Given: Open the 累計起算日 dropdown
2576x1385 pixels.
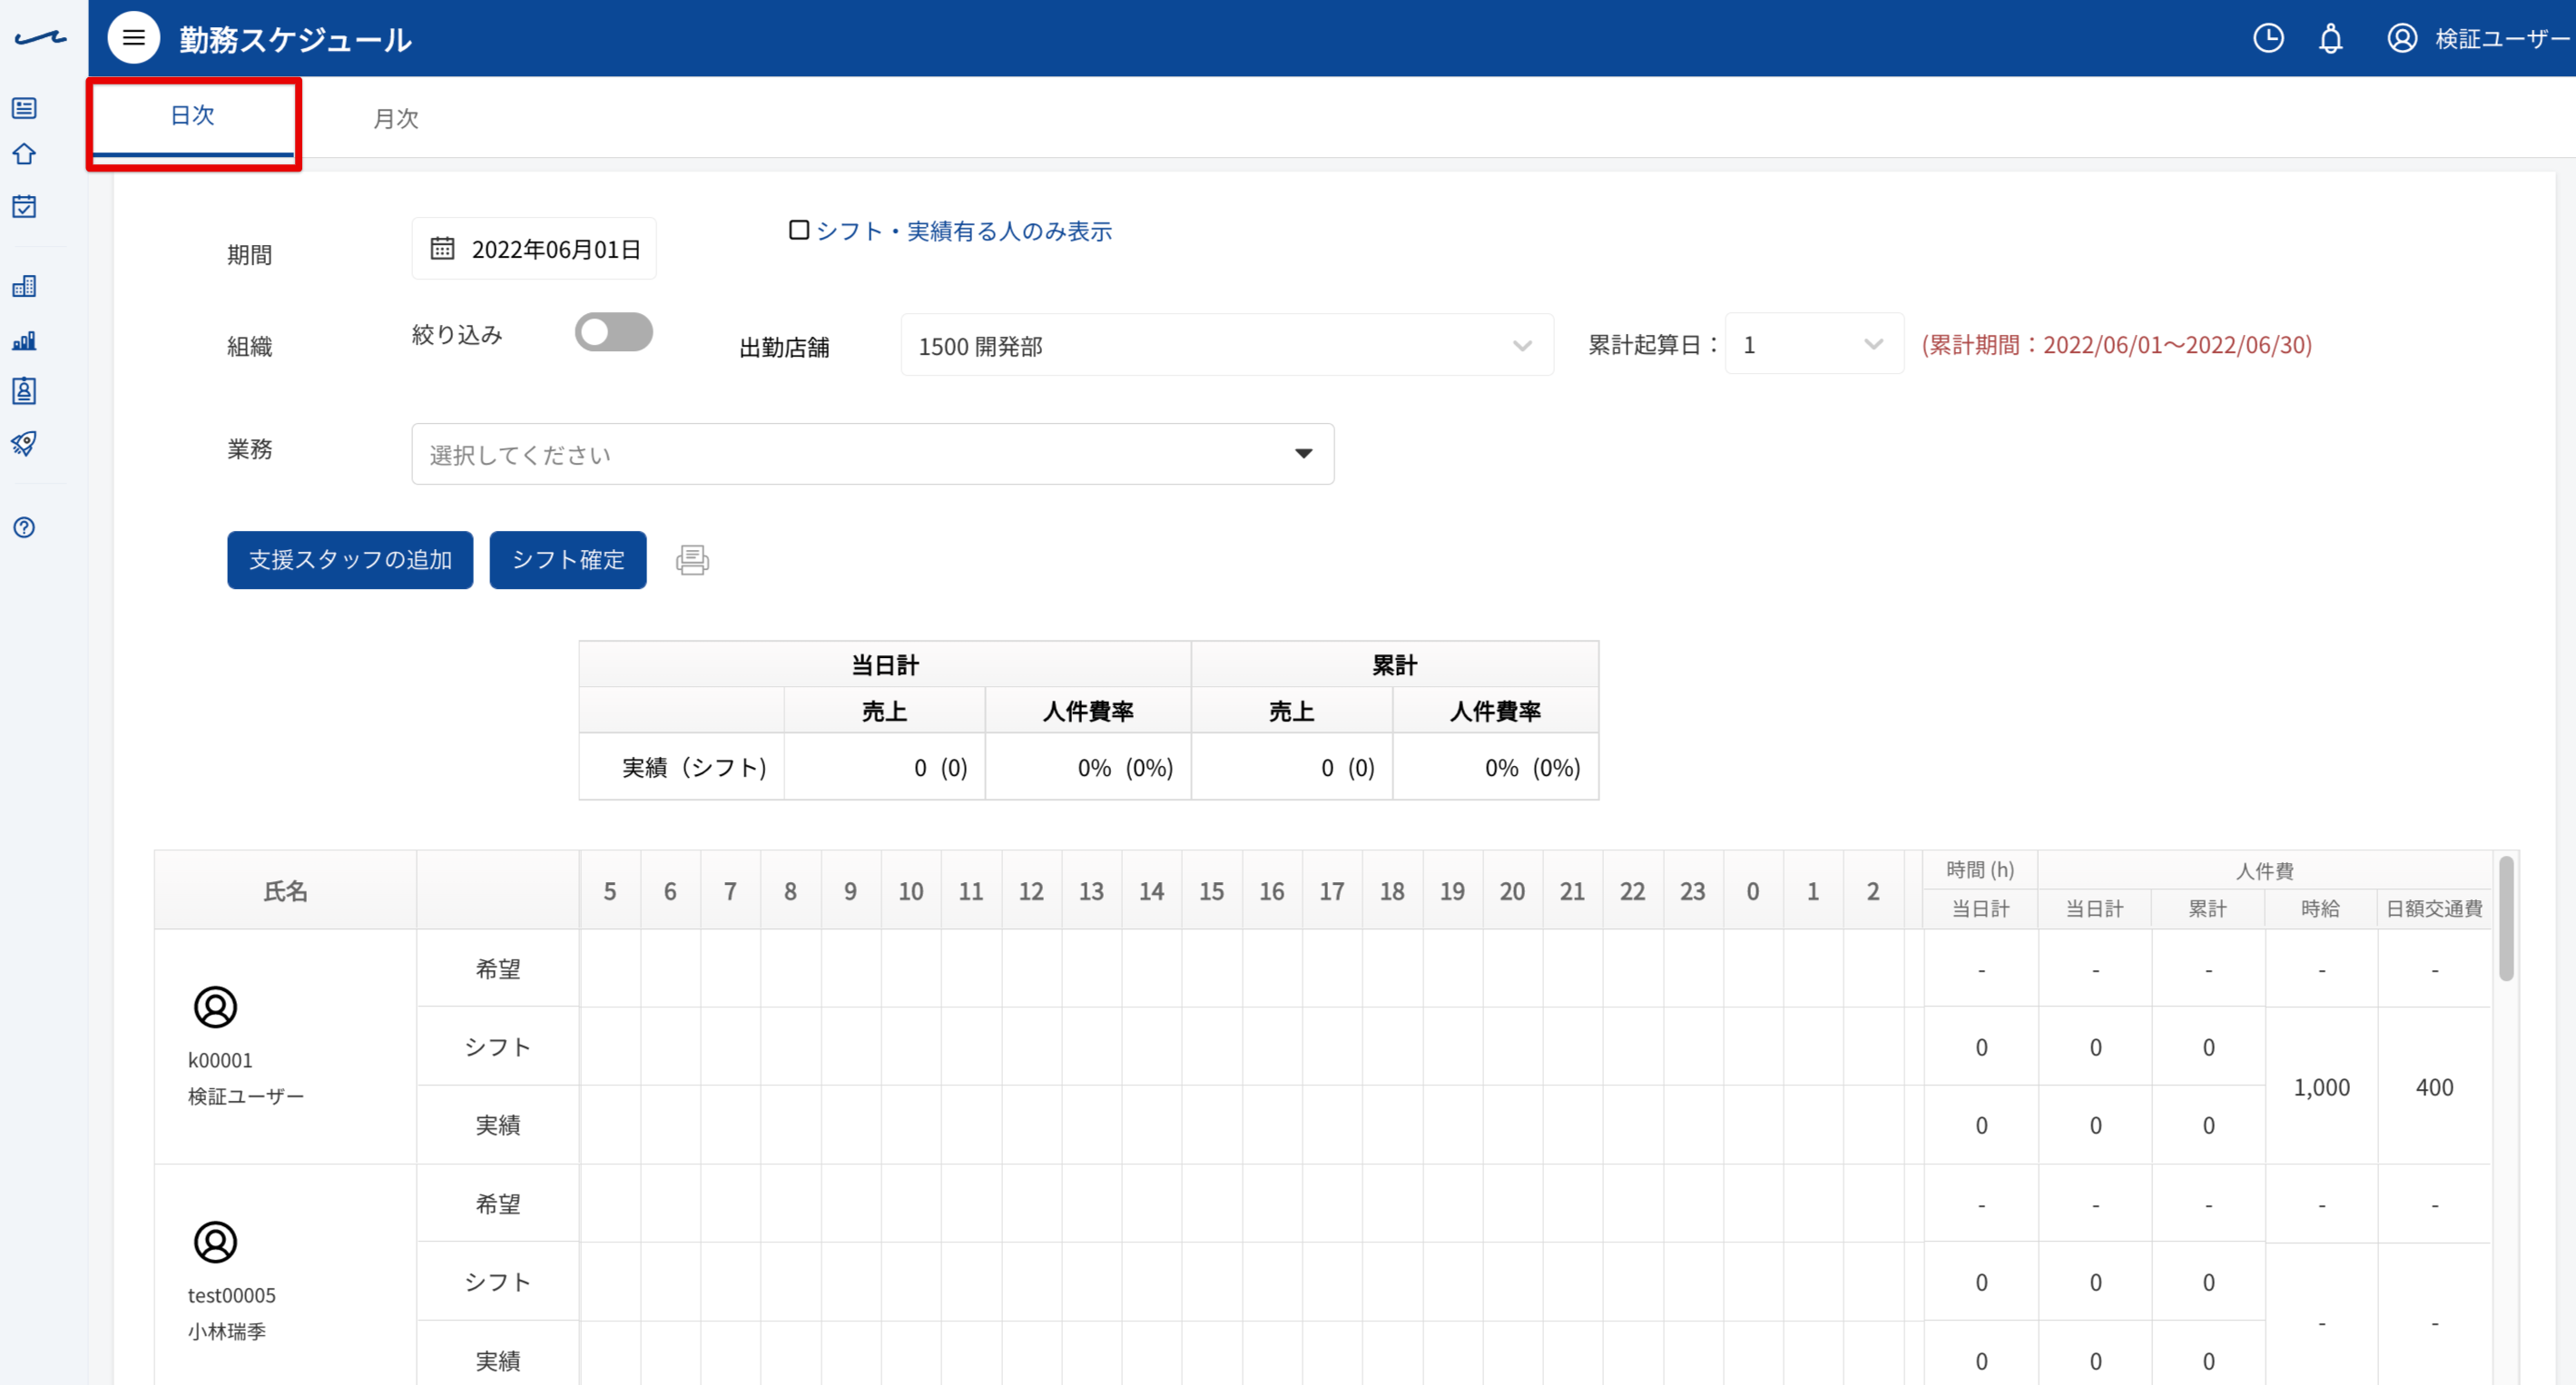Looking at the screenshot, I should click(1814, 344).
